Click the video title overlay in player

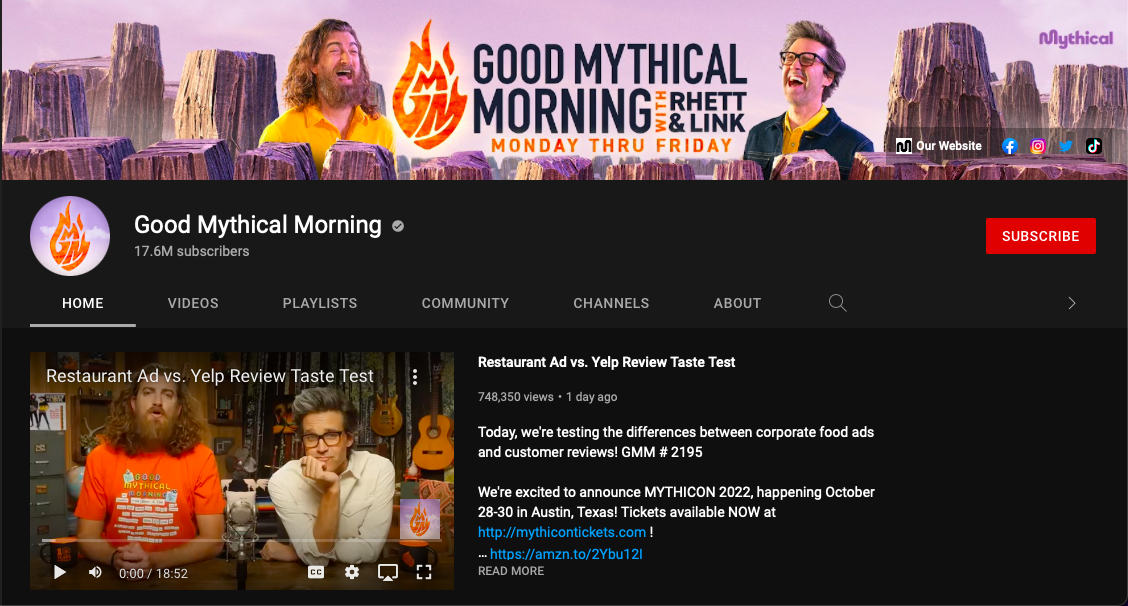[209, 376]
